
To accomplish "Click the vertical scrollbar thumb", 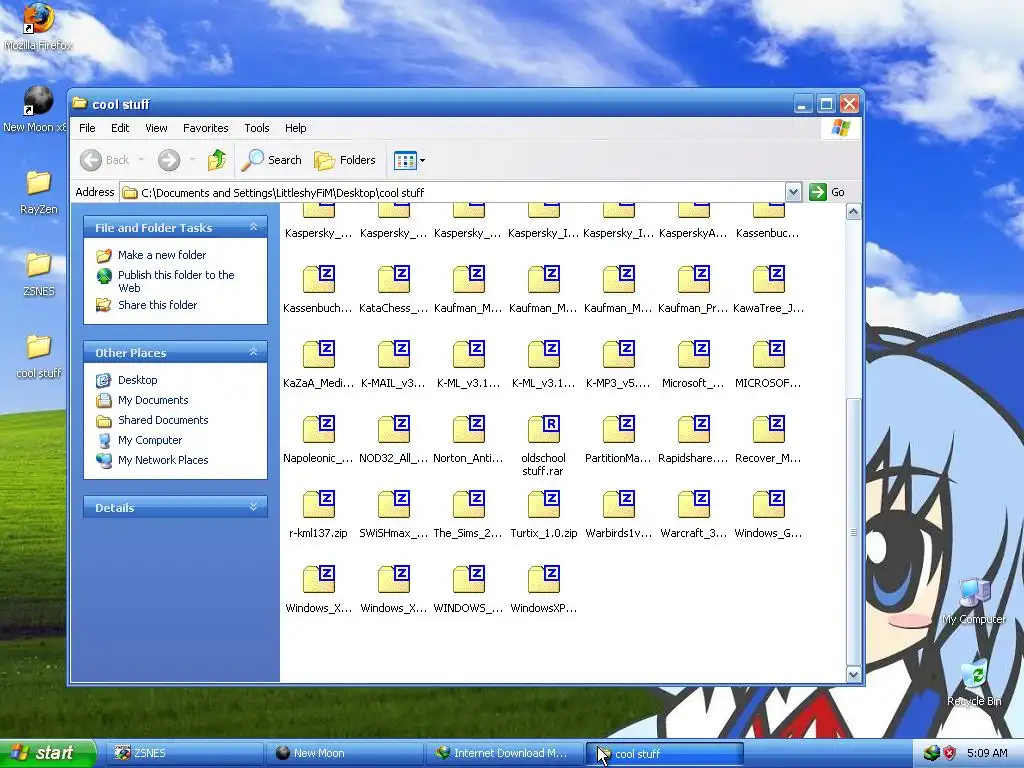I will (x=854, y=532).
